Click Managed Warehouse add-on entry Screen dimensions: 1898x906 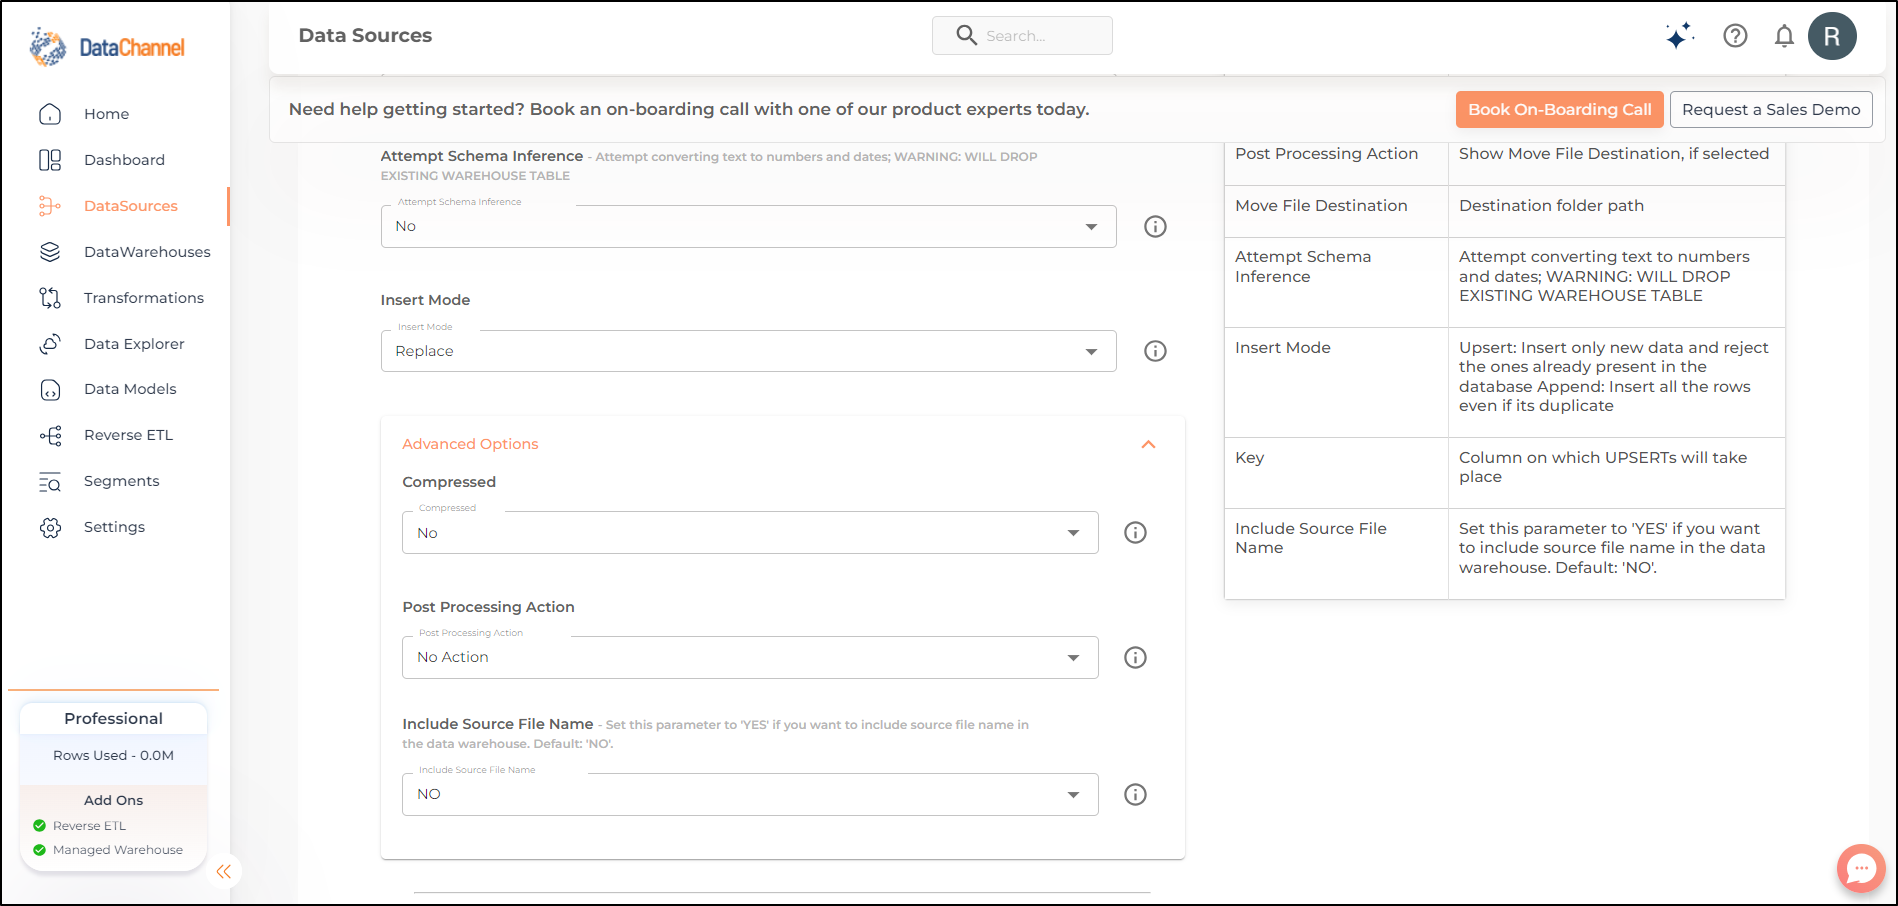click(118, 850)
